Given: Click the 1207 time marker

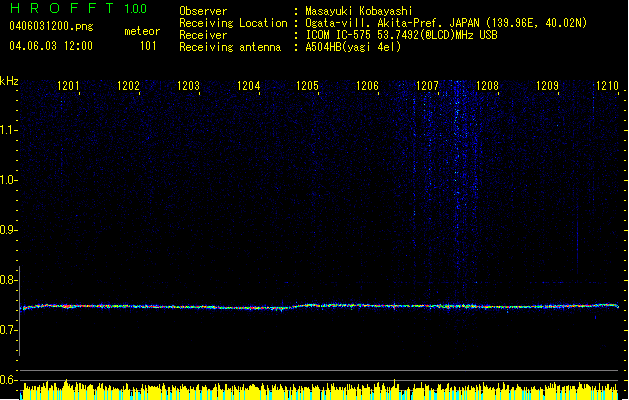Looking at the screenshot, I should pyautogui.click(x=427, y=86).
